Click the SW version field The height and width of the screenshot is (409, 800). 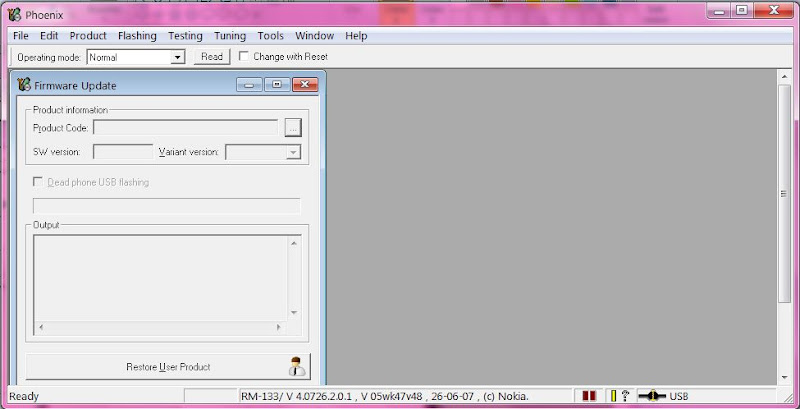click(123, 152)
